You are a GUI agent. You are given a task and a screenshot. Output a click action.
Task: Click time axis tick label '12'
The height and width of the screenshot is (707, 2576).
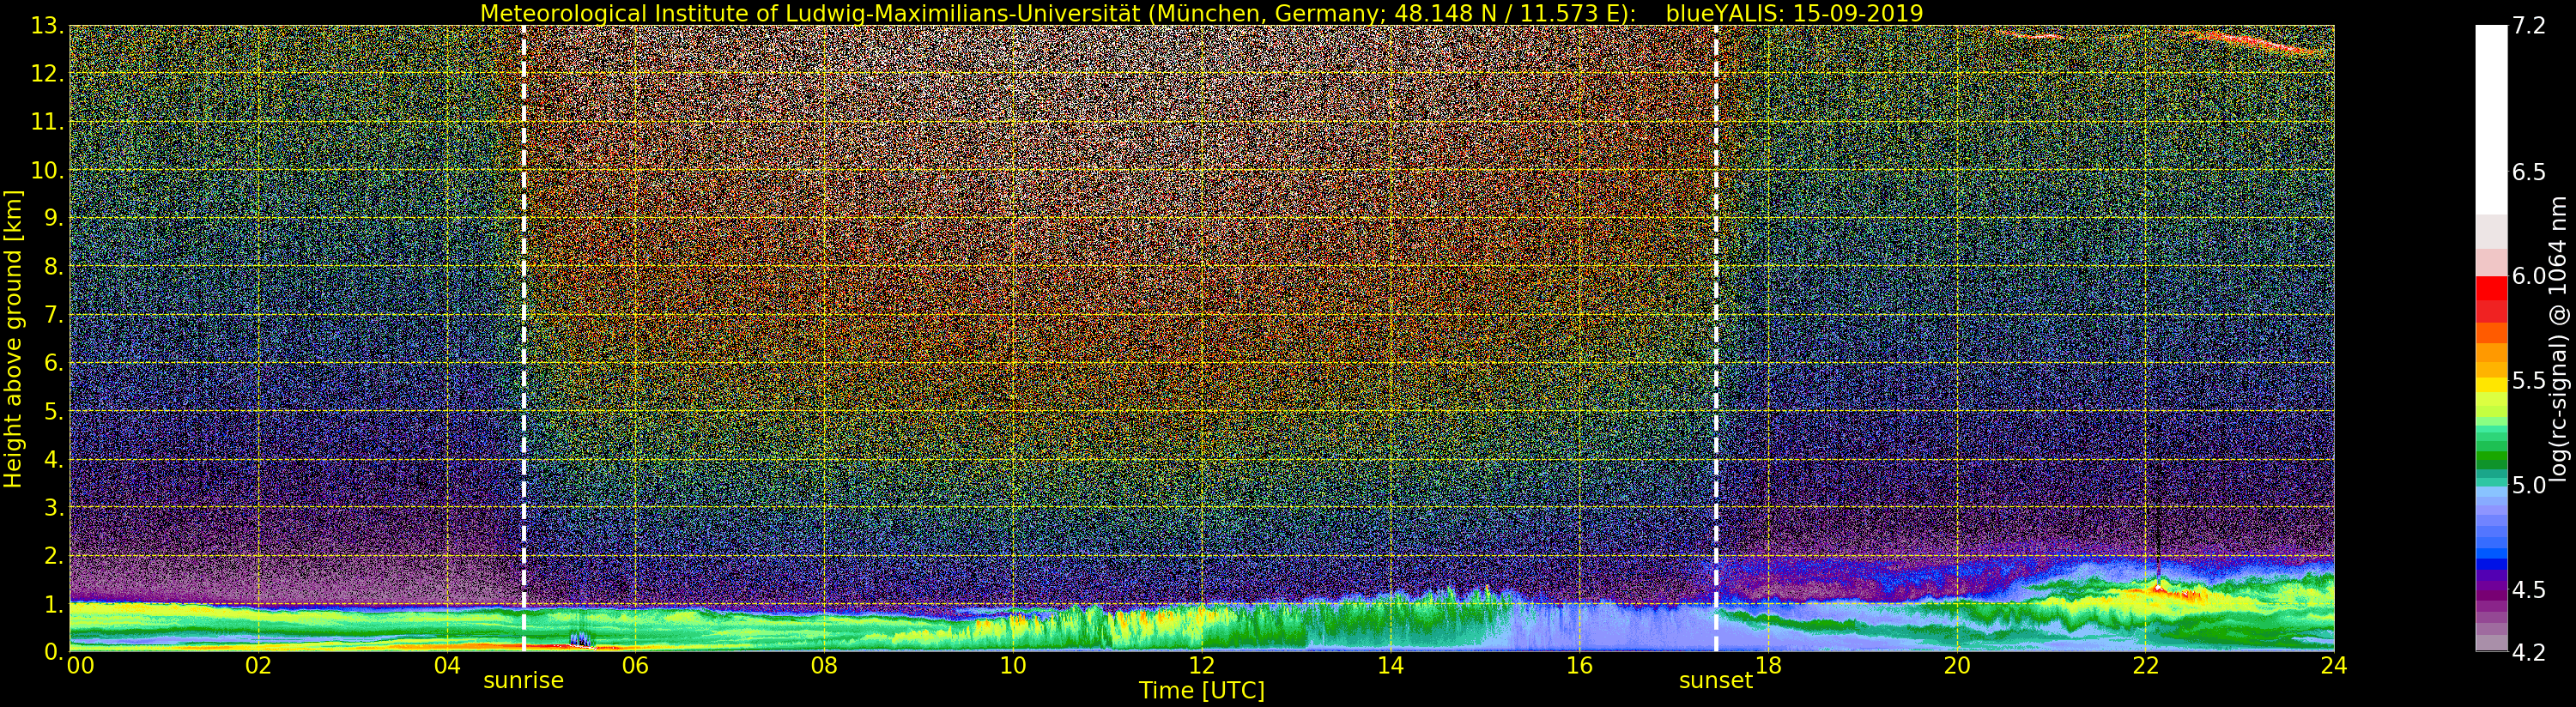click(1201, 665)
